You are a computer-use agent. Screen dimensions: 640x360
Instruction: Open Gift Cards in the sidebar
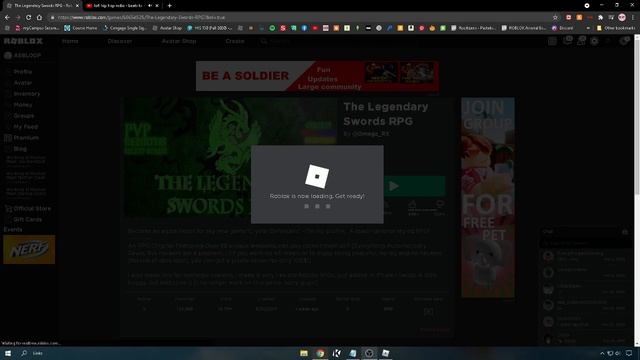[x=27, y=219]
